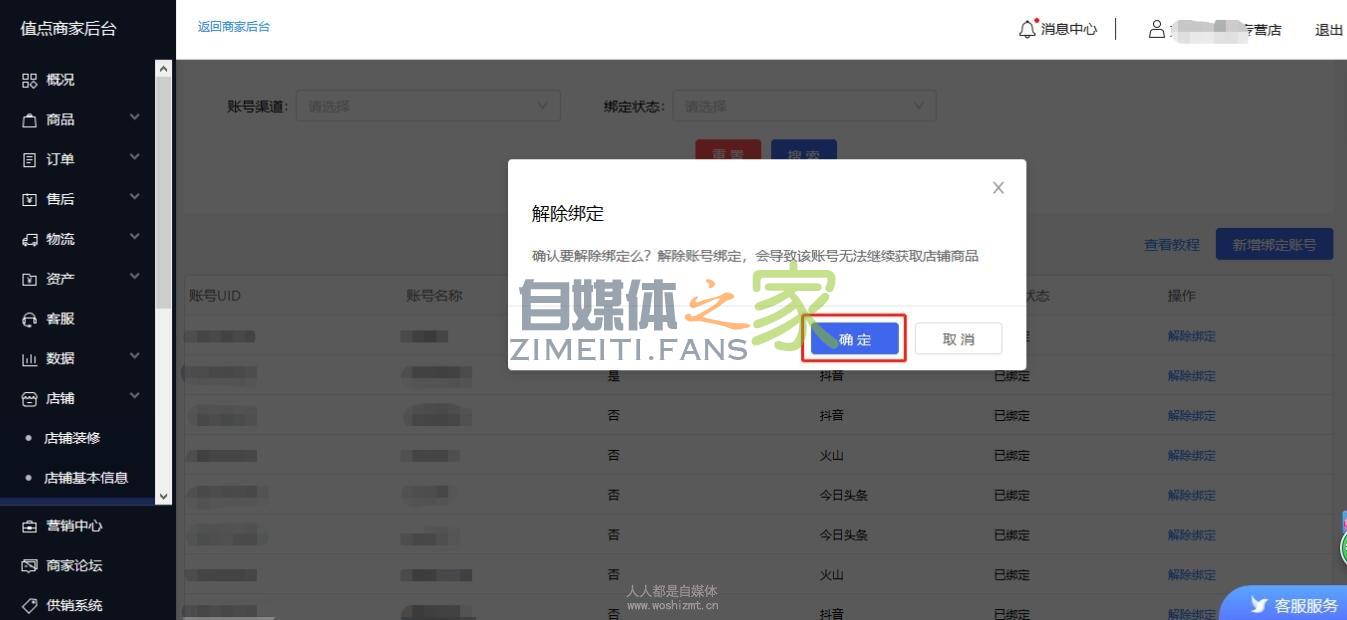Screen dimensions: 1347x620
Task: Select the 商品 products icon
Action: [x=29, y=119]
